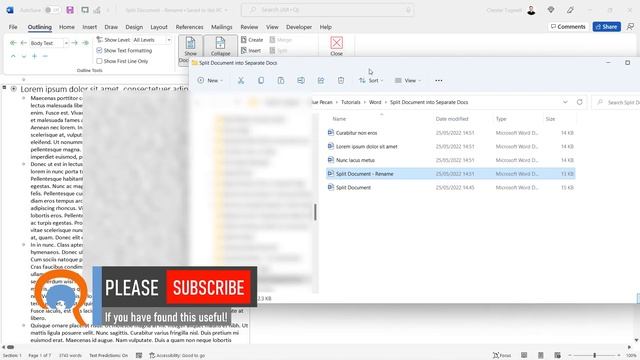Open the Home ribbon tab

(x=67, y=27)
